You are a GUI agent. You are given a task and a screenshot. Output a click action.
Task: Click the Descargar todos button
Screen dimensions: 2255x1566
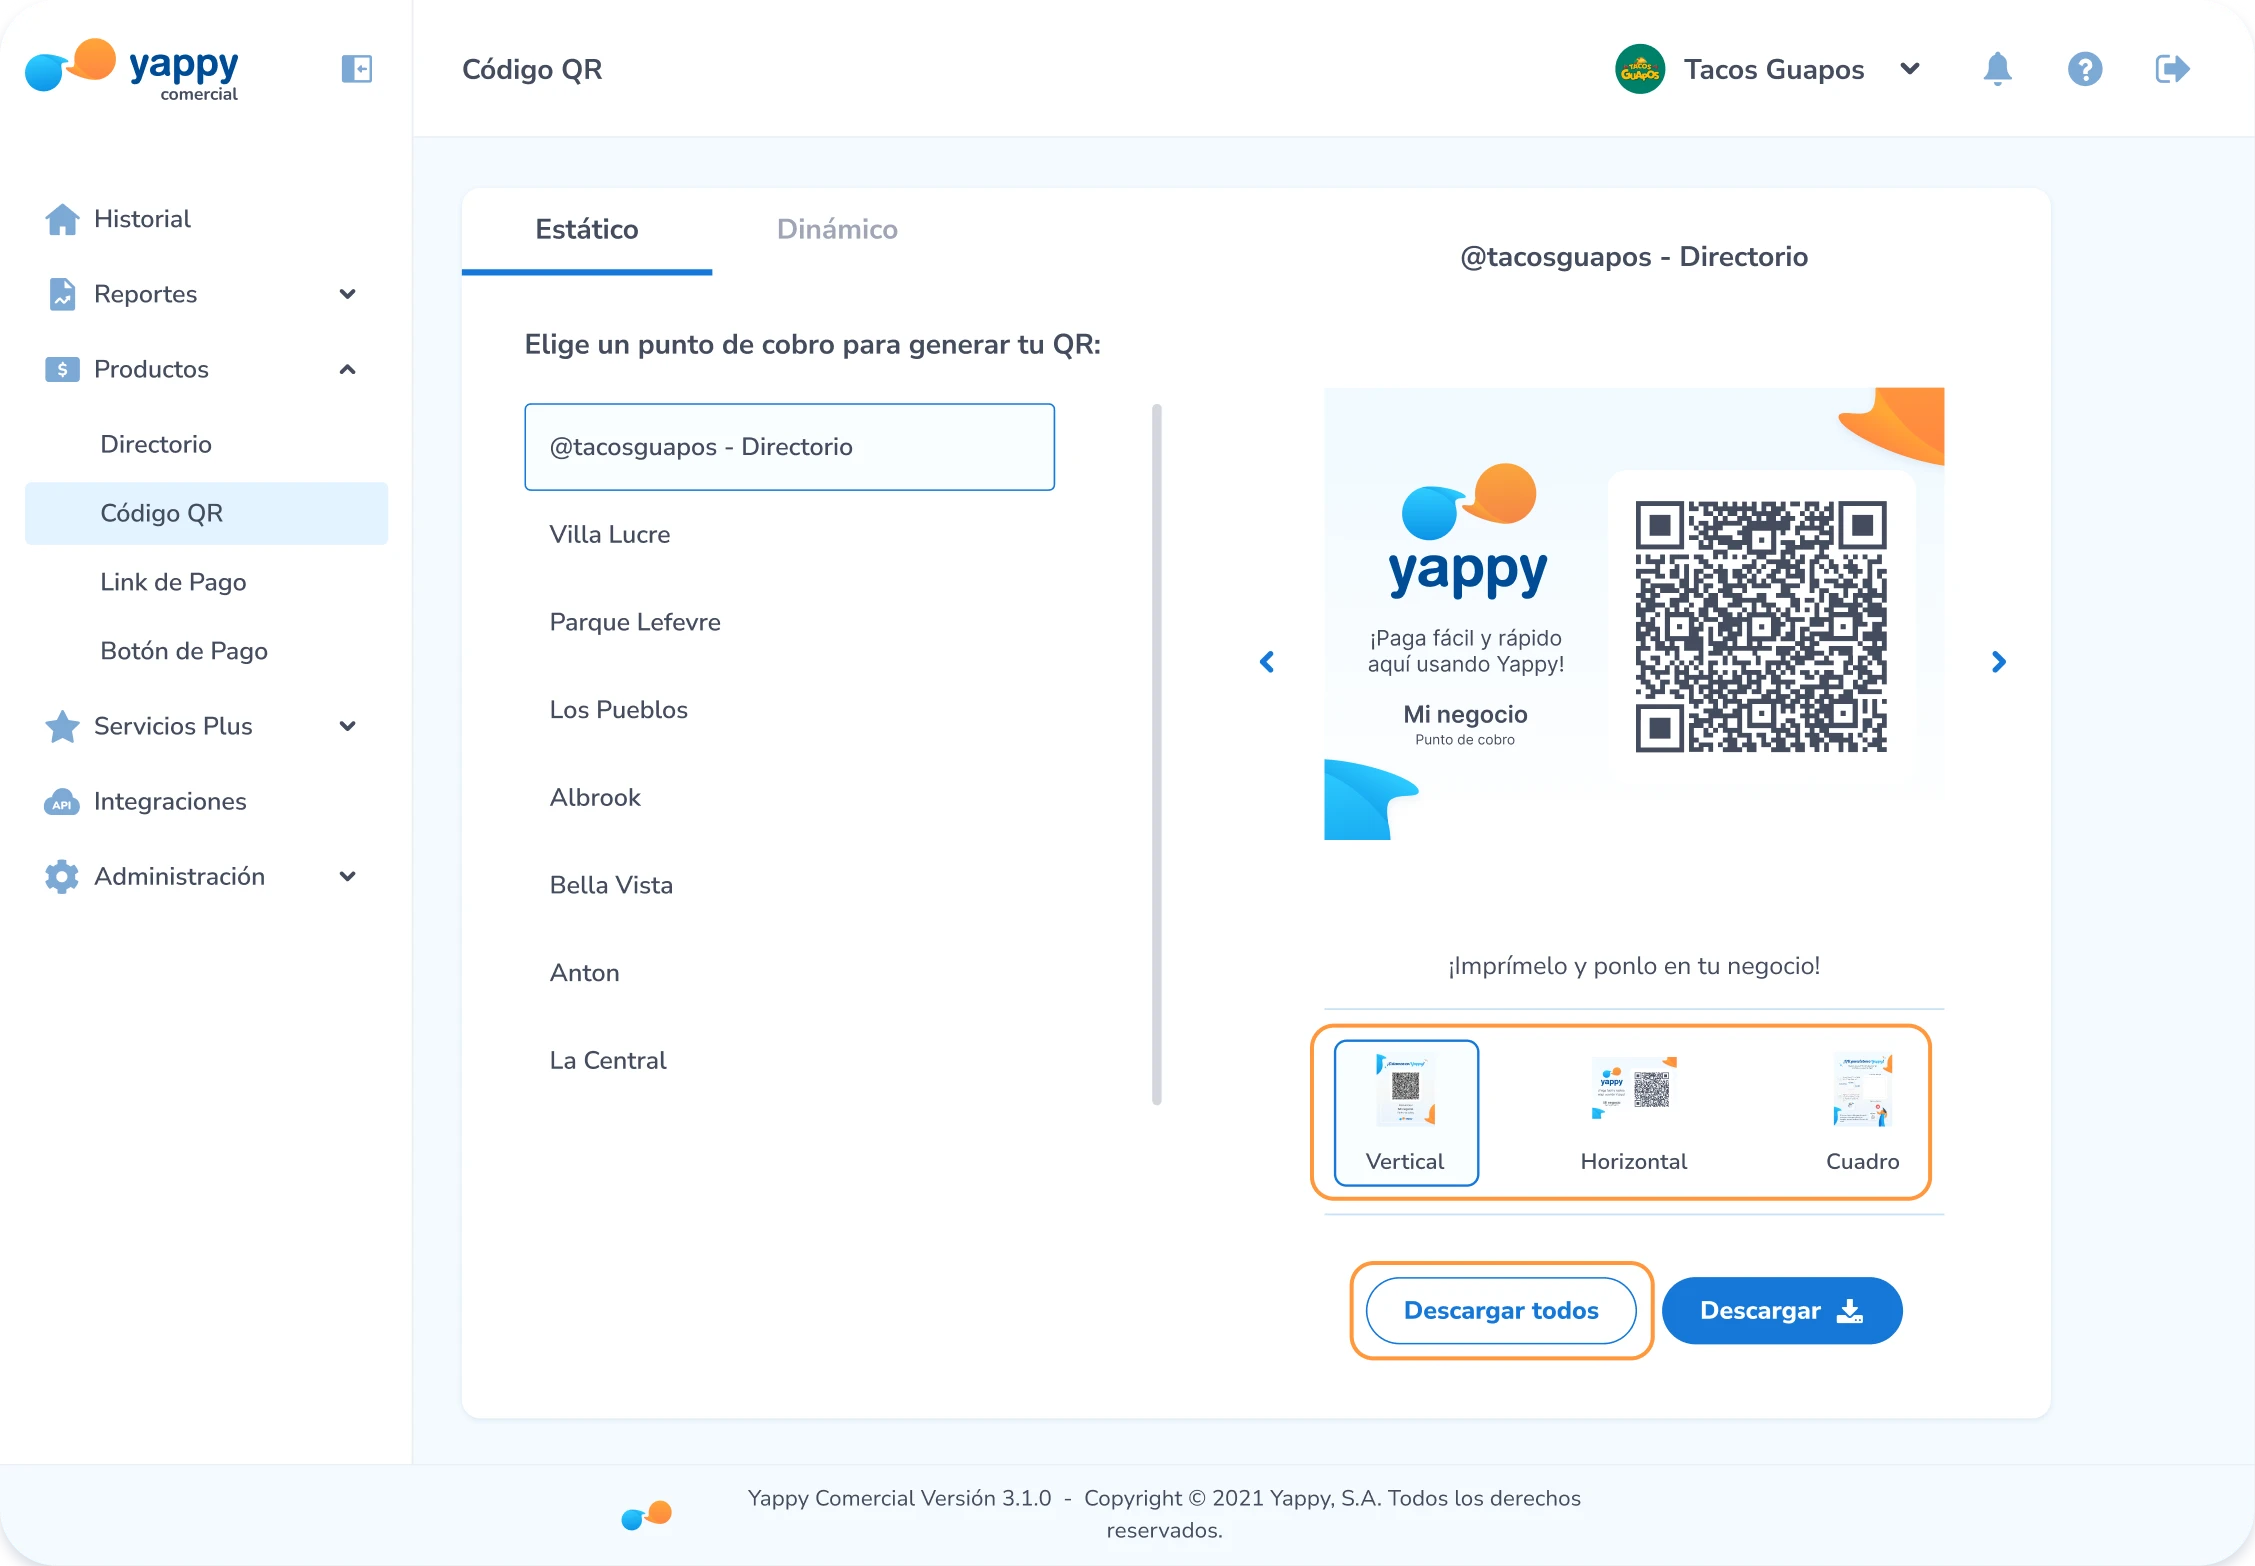tap(1501, 1311)
